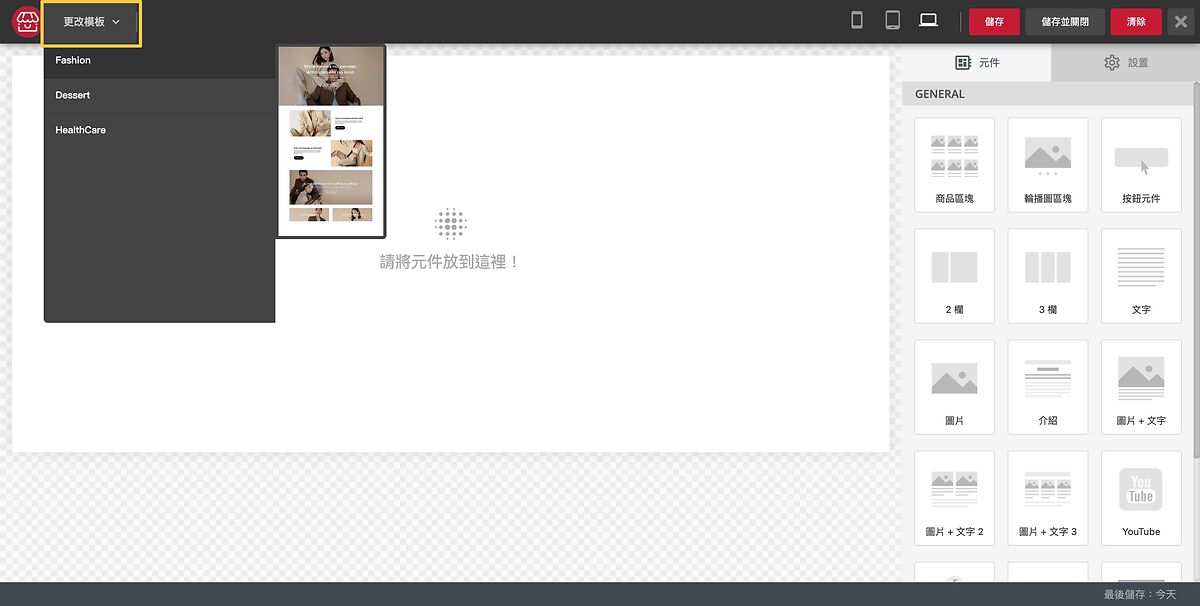Select the 圖片 + 文字 3 element
The image size is (1200, 606).
[1048, 498]
